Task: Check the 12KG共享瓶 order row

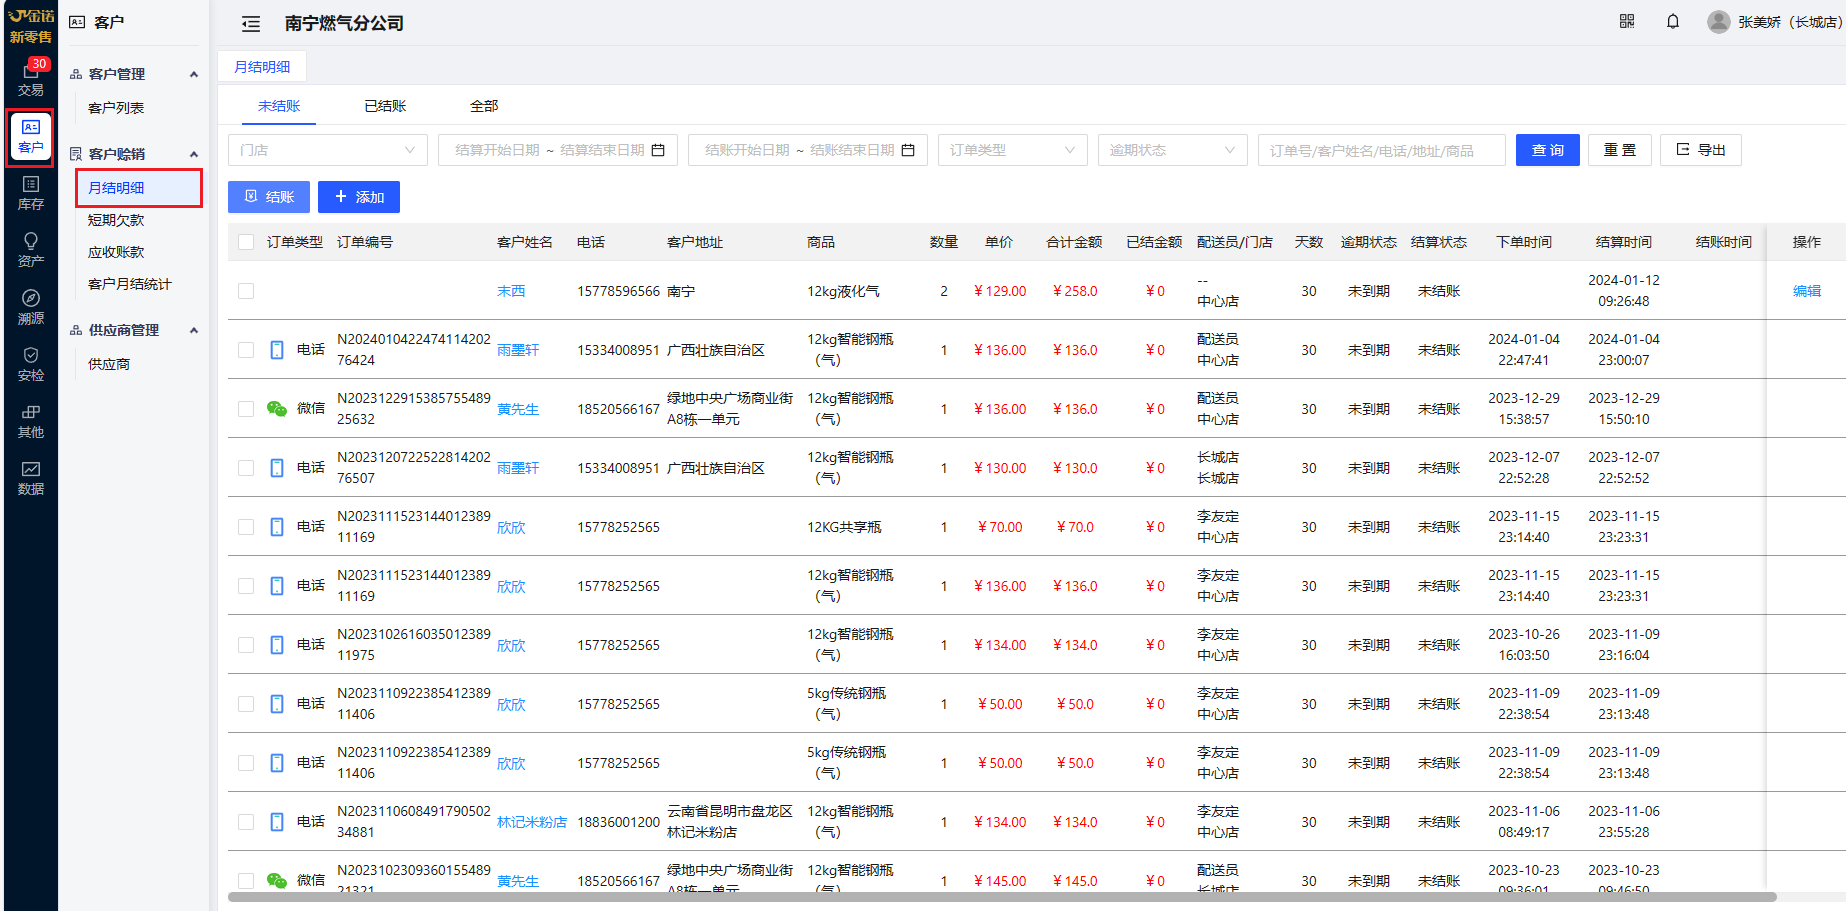Action: (x=246, y=527)
